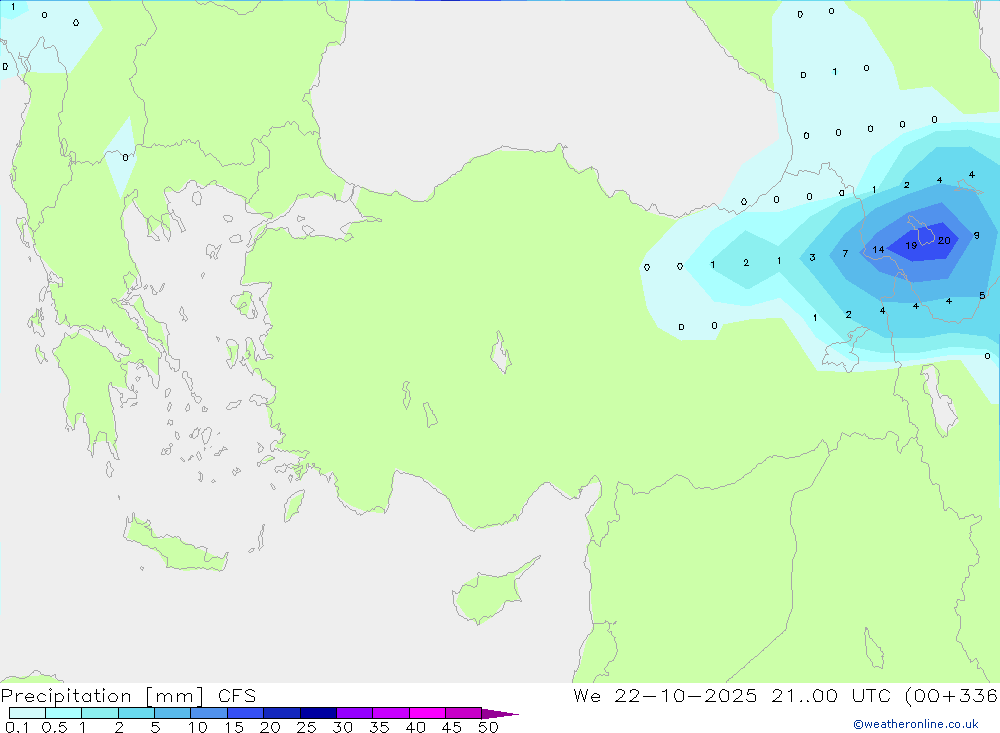The image size is (1000, 733).
Task: Click the island of Crete on the map
Action: tap(174, 547)
